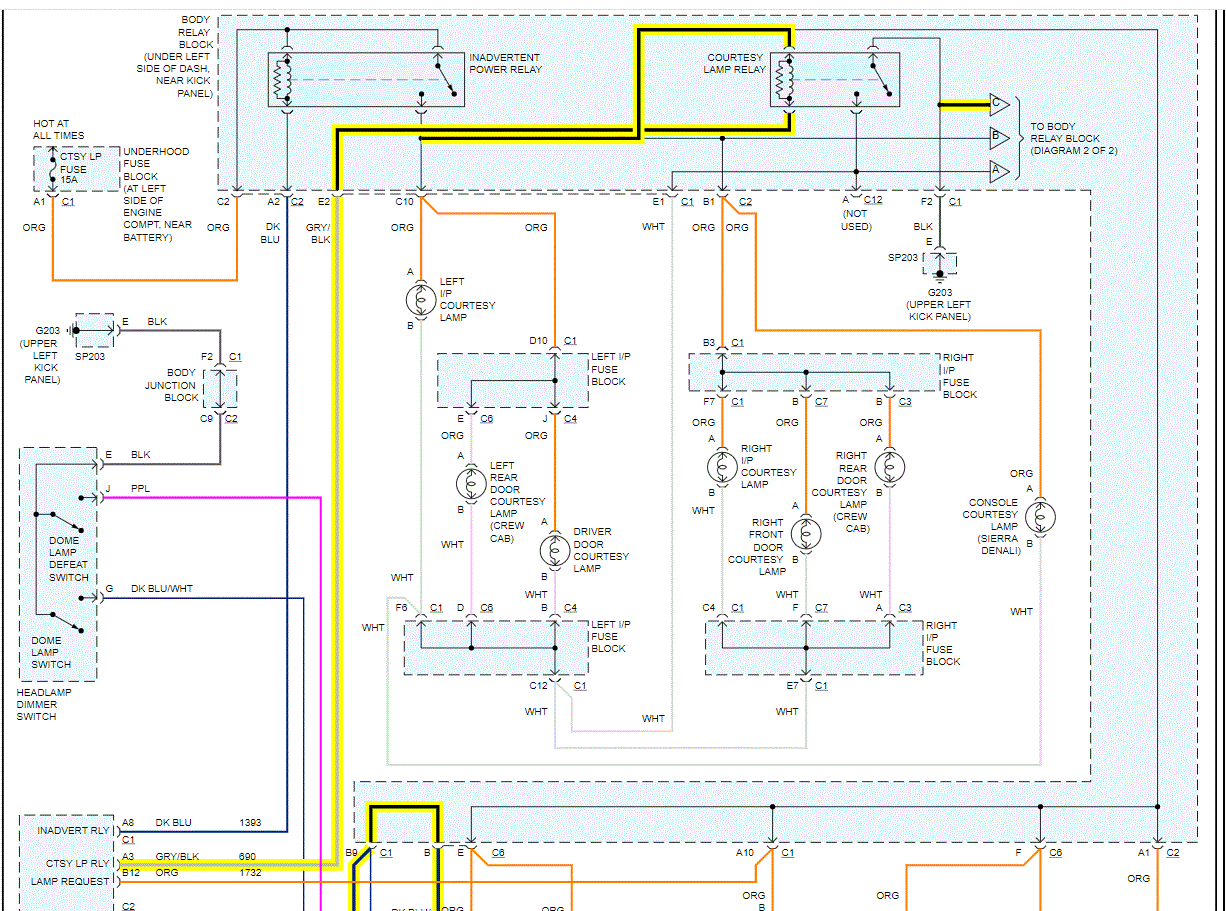1226x911 pixels.
Task: Click arrow A to Body Relay Block
Action: point(997,170)
